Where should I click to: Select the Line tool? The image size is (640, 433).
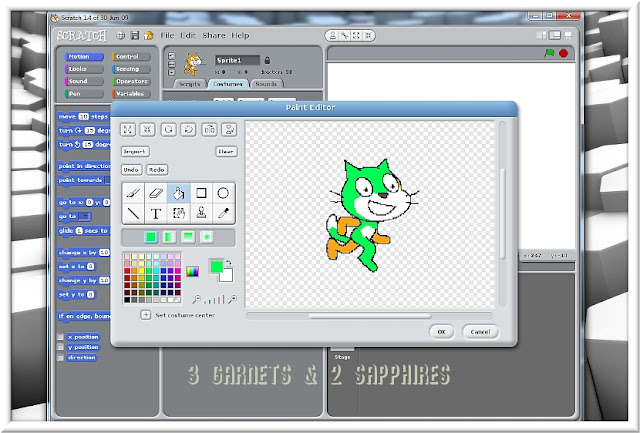(133, 213)
